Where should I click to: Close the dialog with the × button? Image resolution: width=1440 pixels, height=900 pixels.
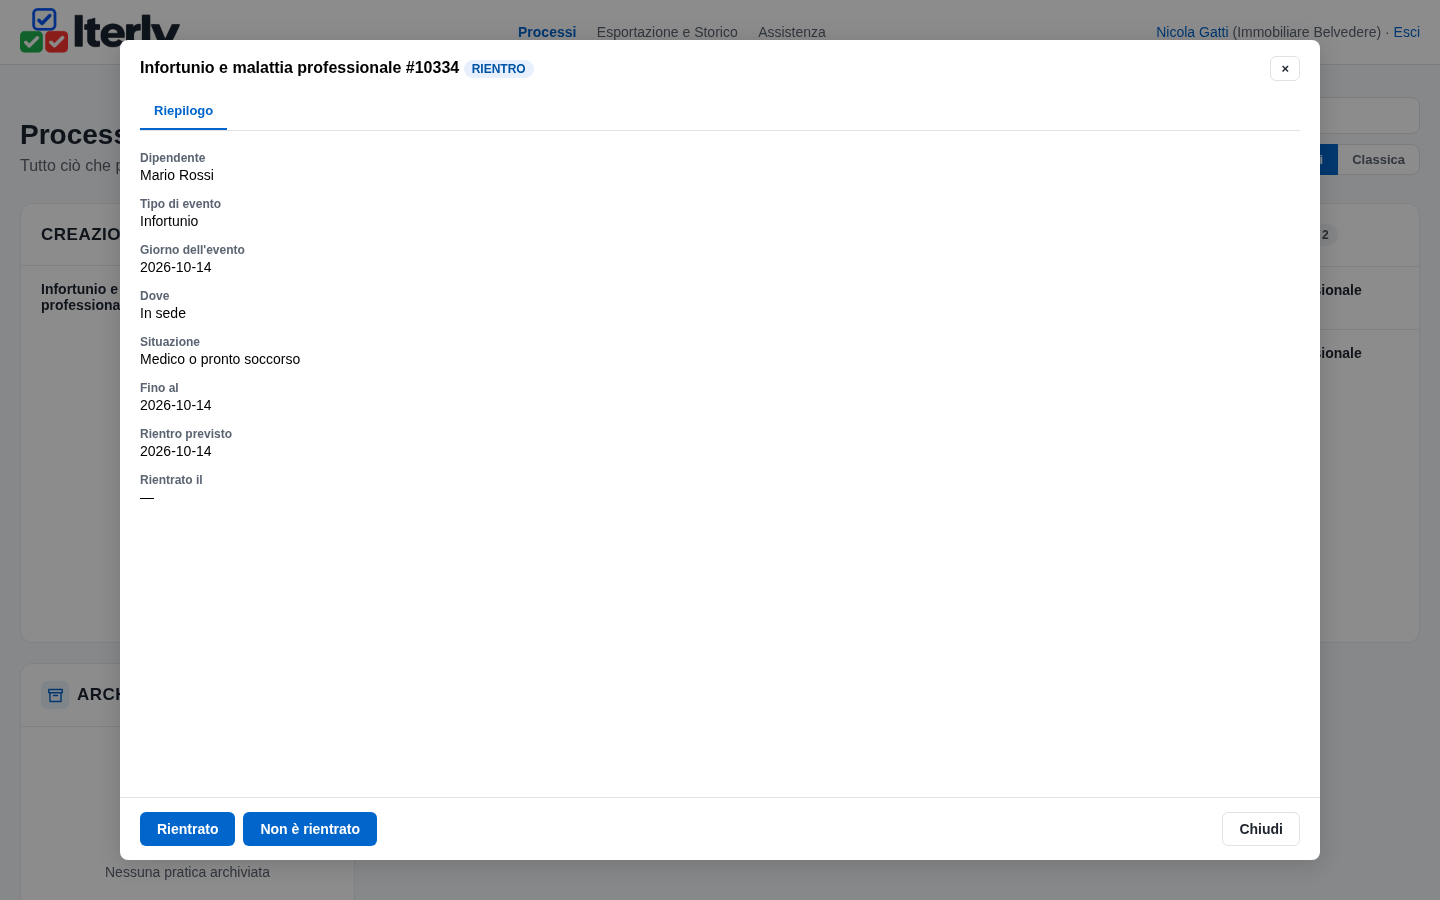[x=1285, y=68]
